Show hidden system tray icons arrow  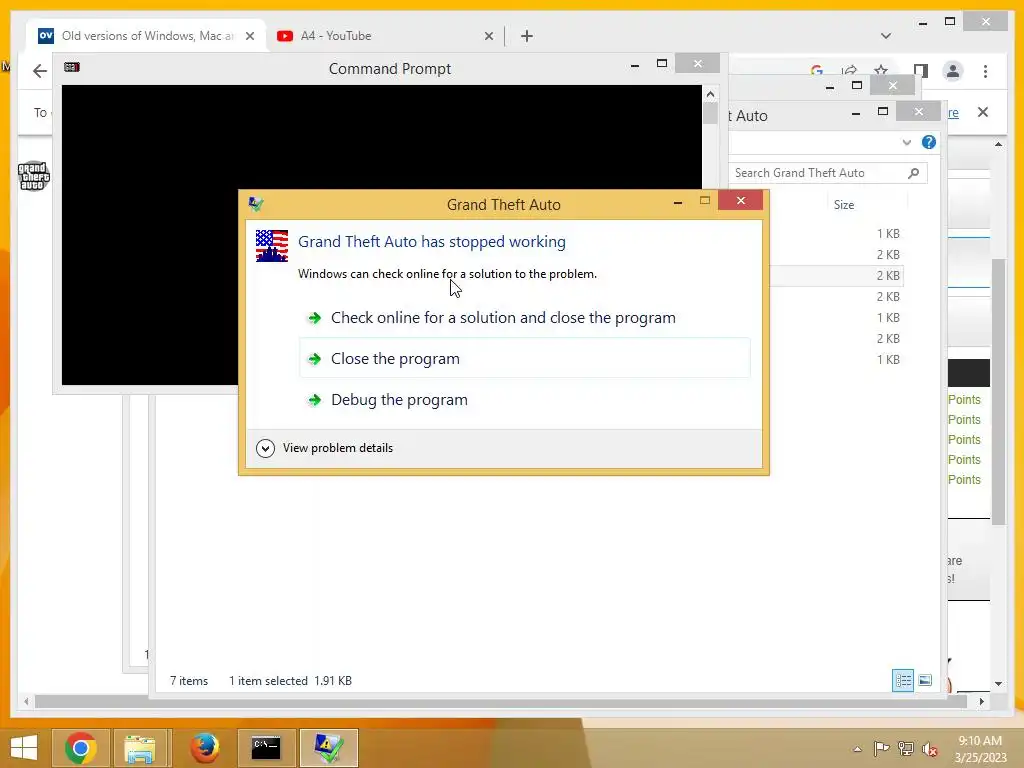click(x=857, y=749)
